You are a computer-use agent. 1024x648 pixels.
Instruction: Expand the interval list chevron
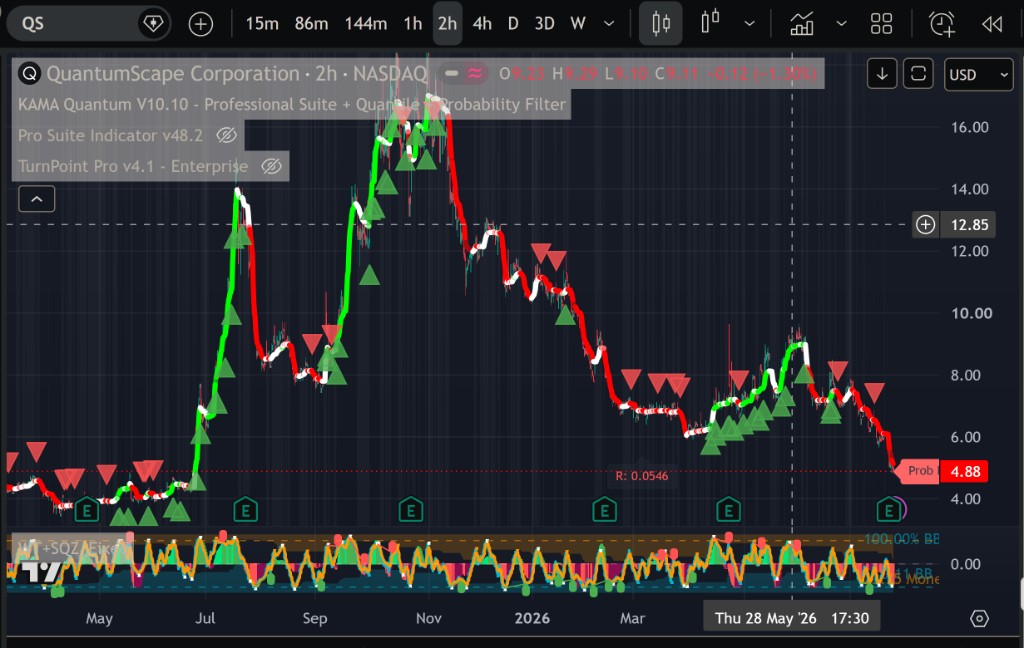[x=609, y=24]
